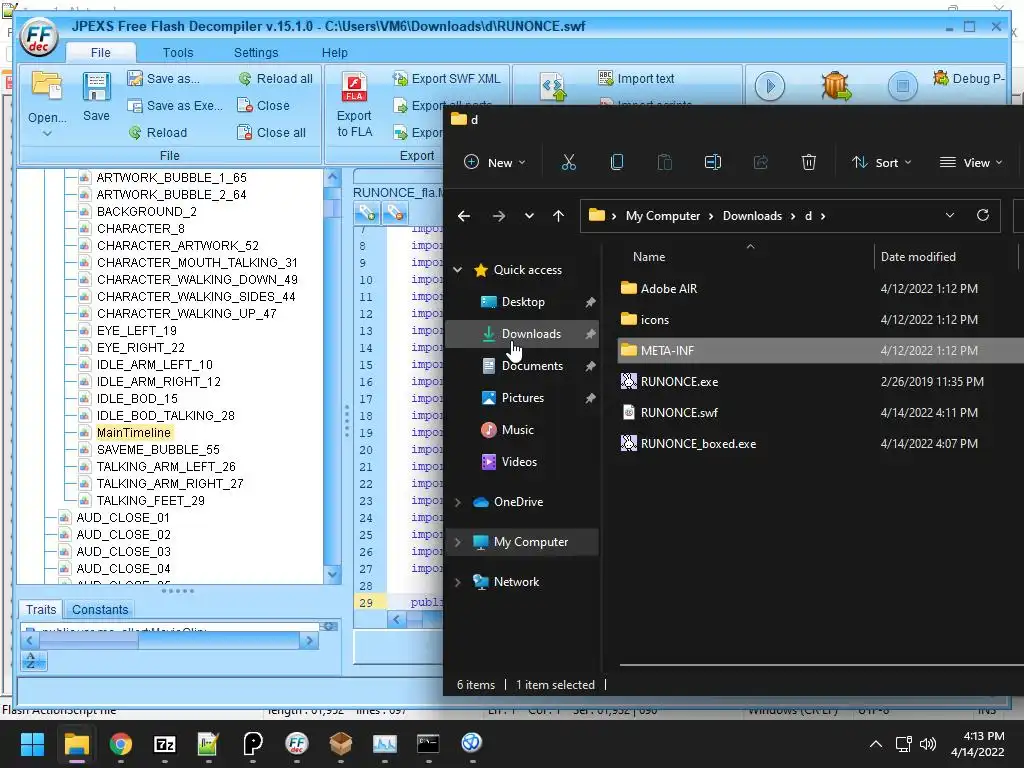Click the Rename icon in Explorer

712,163
